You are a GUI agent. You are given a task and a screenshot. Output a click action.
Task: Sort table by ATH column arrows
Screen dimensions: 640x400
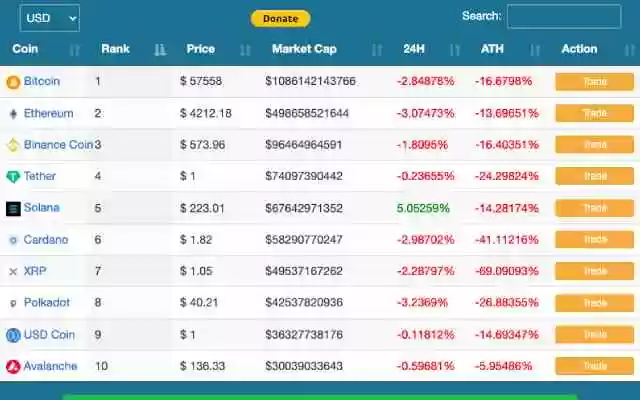tap(535, 50)
